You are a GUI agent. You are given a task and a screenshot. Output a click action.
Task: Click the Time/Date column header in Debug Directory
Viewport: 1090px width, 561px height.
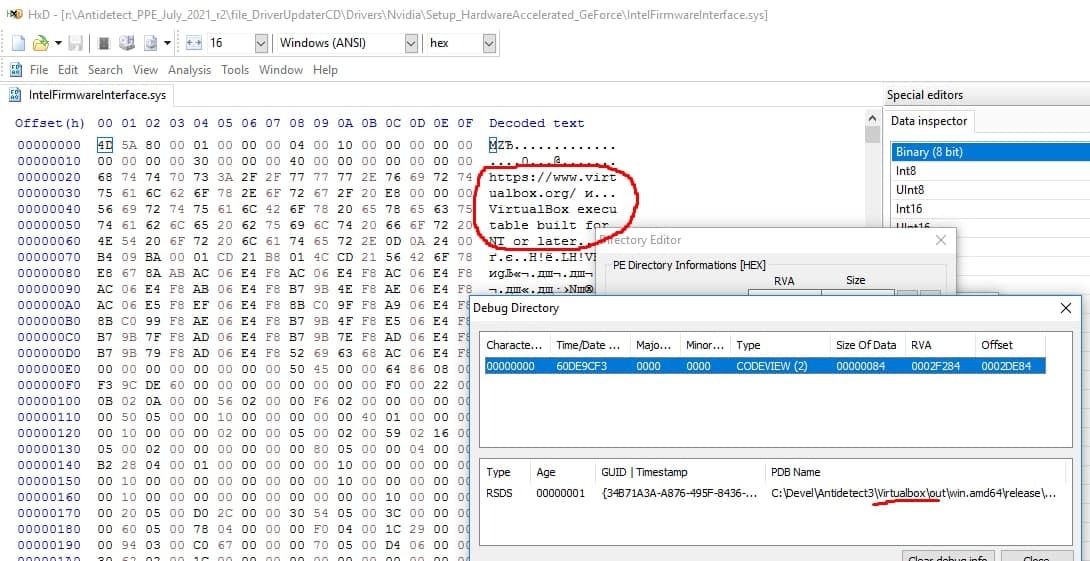[x=589, y=345]
